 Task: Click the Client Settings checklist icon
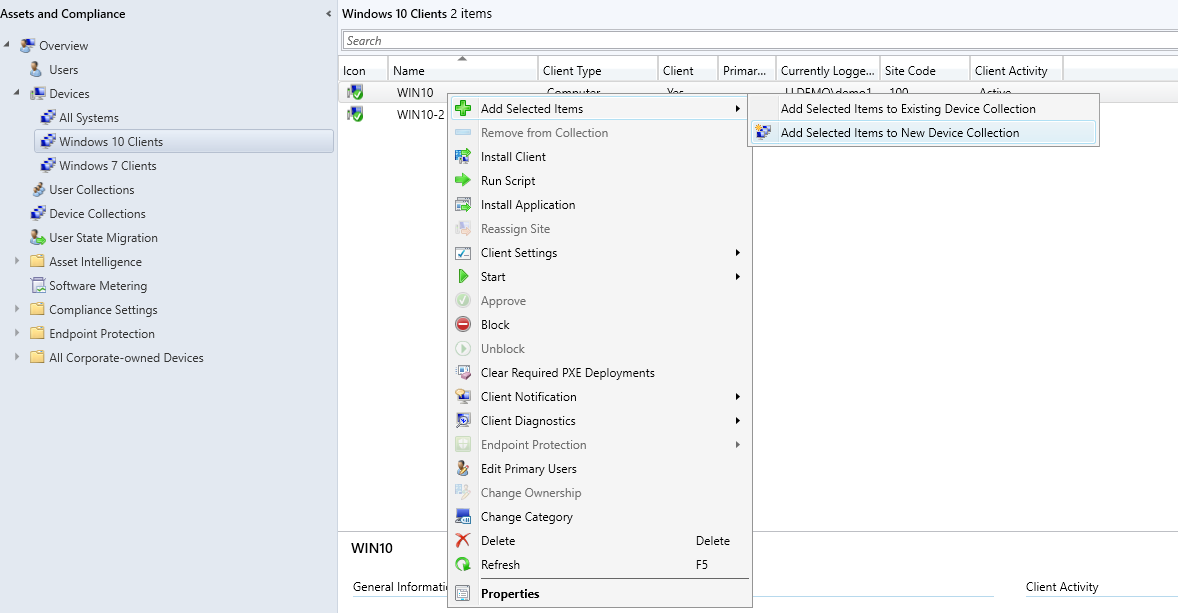coord(463,252)
